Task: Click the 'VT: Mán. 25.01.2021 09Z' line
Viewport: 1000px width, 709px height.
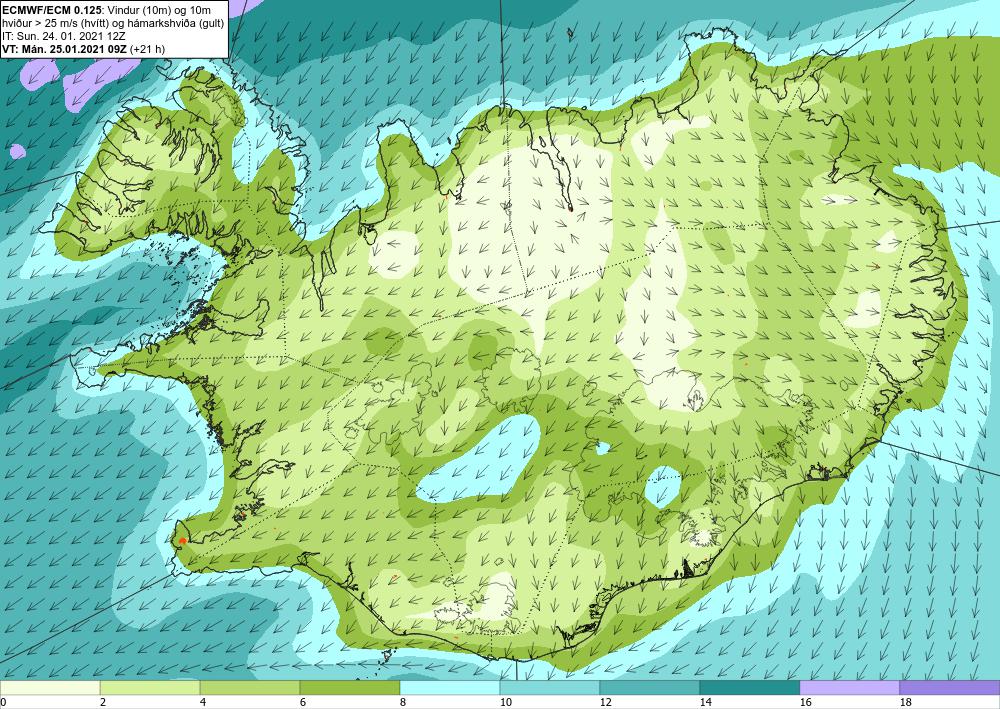Action: coord(64,48)
